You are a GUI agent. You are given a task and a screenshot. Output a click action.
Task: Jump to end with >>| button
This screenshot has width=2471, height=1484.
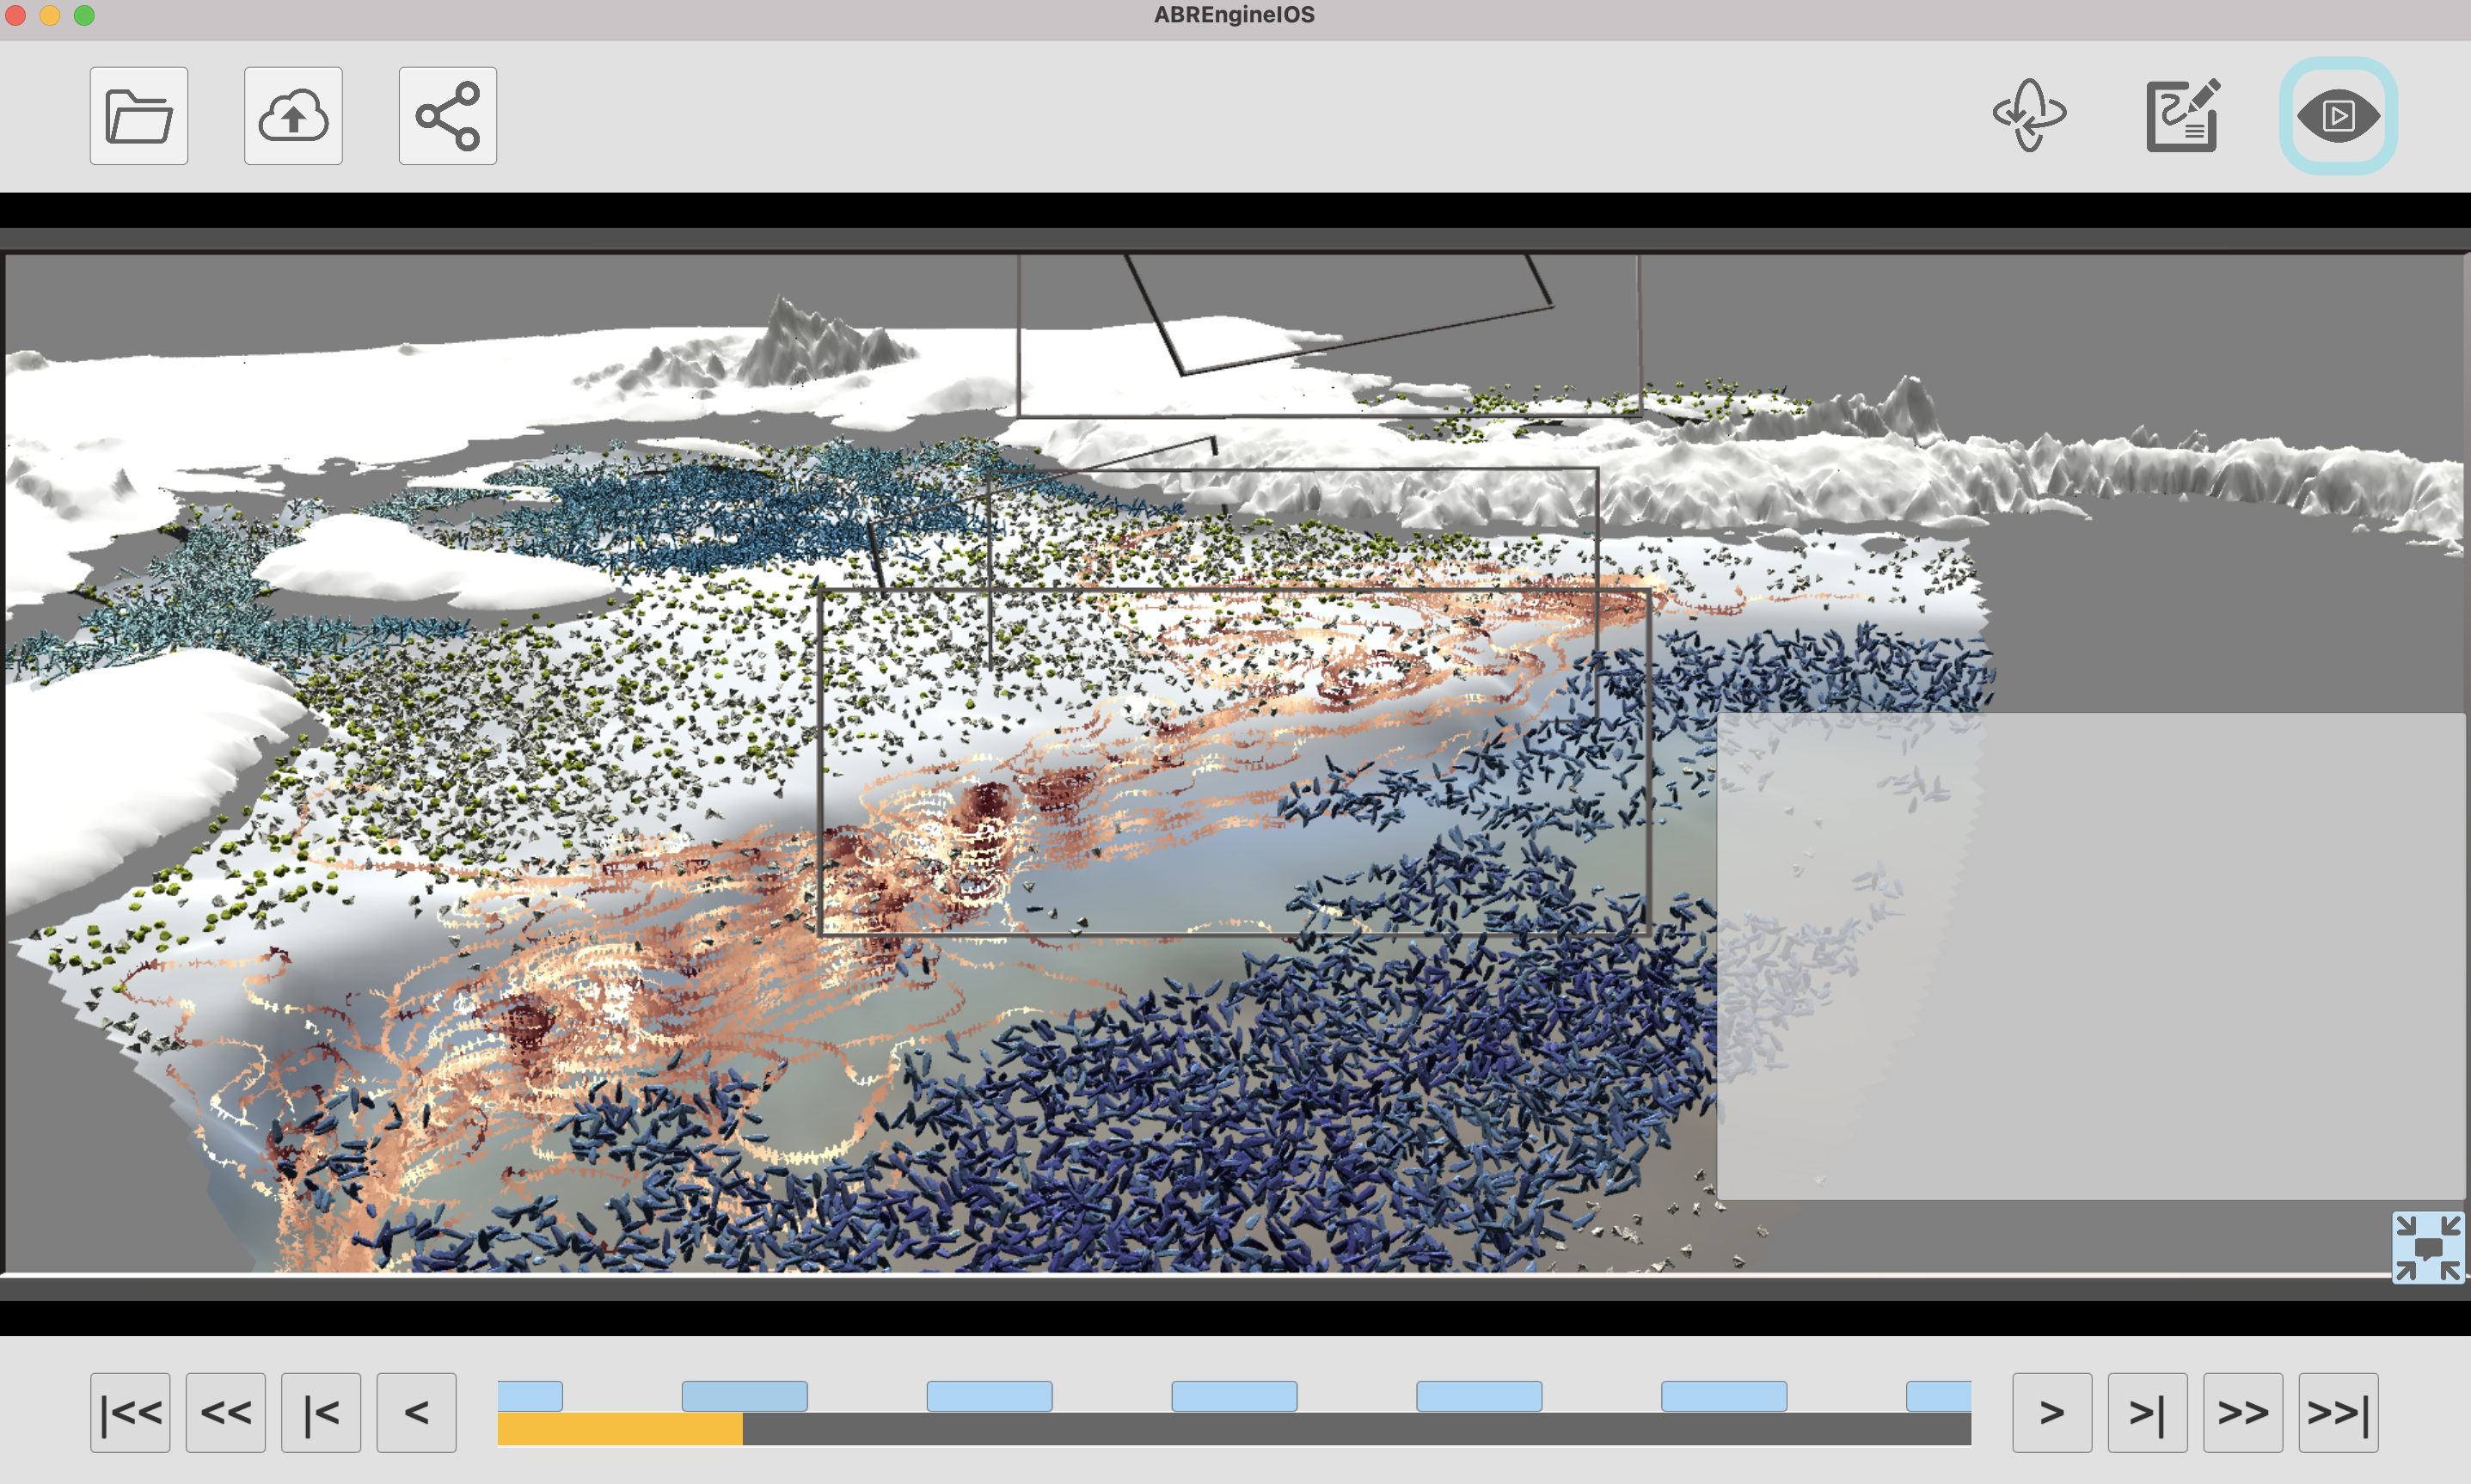click(2337, 1412)
